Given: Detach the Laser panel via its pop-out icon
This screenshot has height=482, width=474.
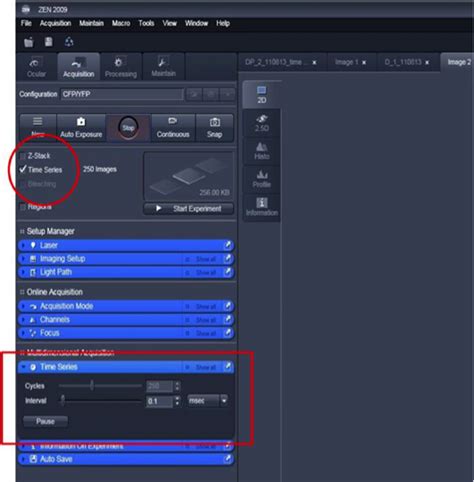Looking at the screenshot, I should tap(228, 246).
